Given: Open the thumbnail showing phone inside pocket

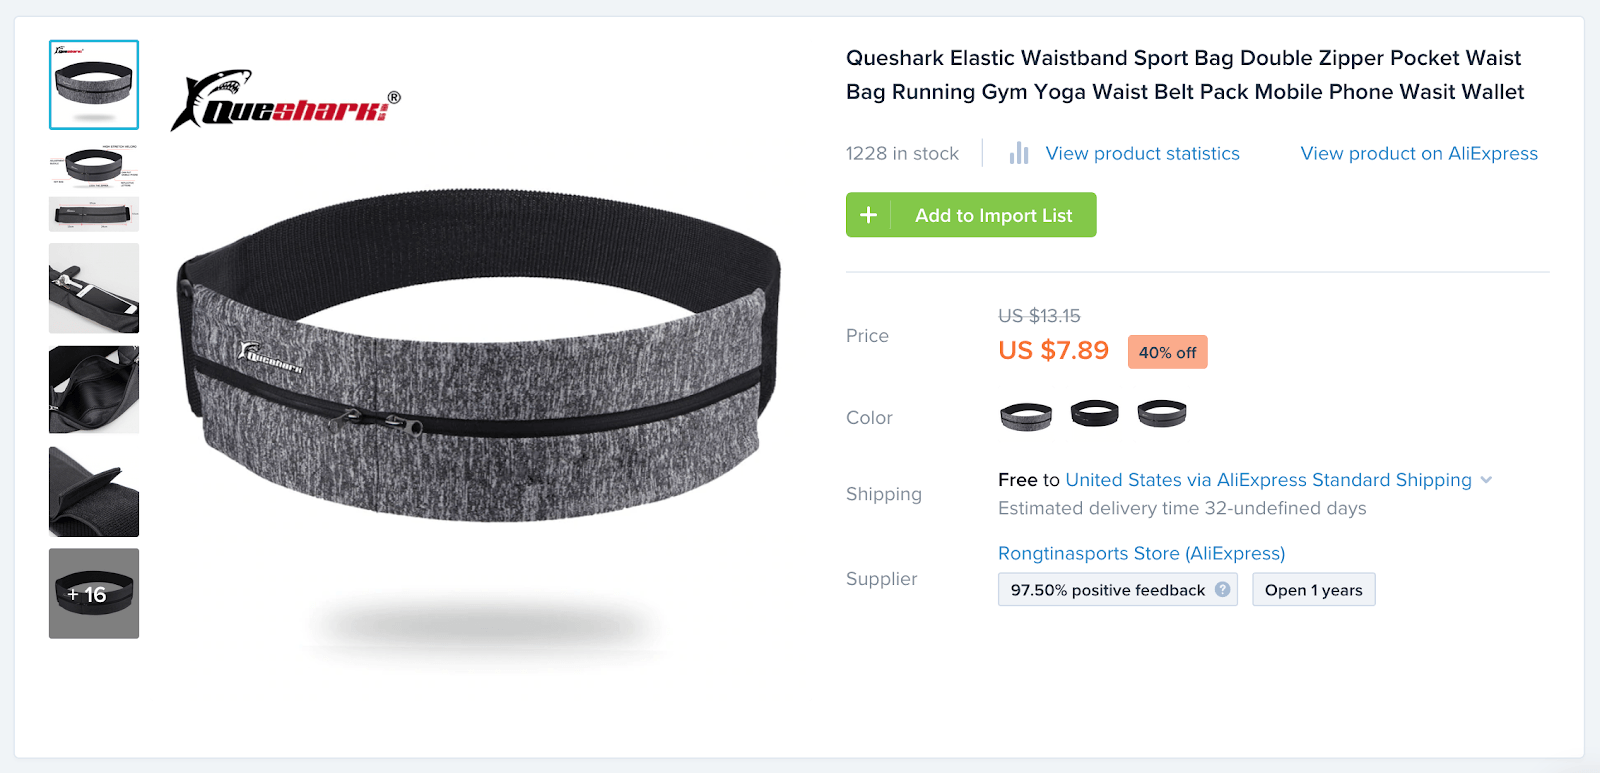Looking at the screenshot, I should 94,288.
